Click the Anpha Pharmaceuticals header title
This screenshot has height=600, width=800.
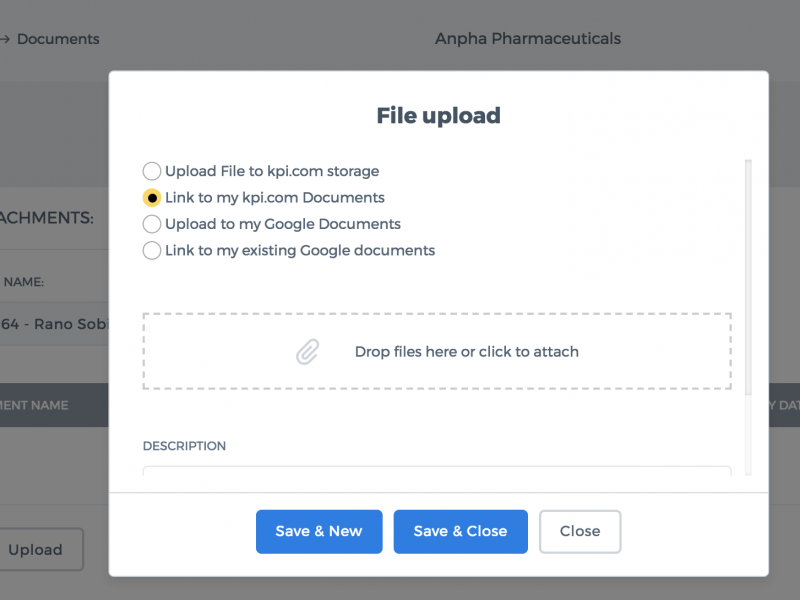pyautogui.click(x=528, y=39)
